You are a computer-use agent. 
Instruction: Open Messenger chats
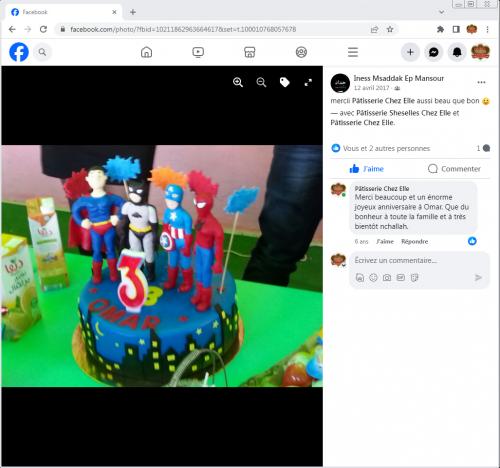point(433,52)
